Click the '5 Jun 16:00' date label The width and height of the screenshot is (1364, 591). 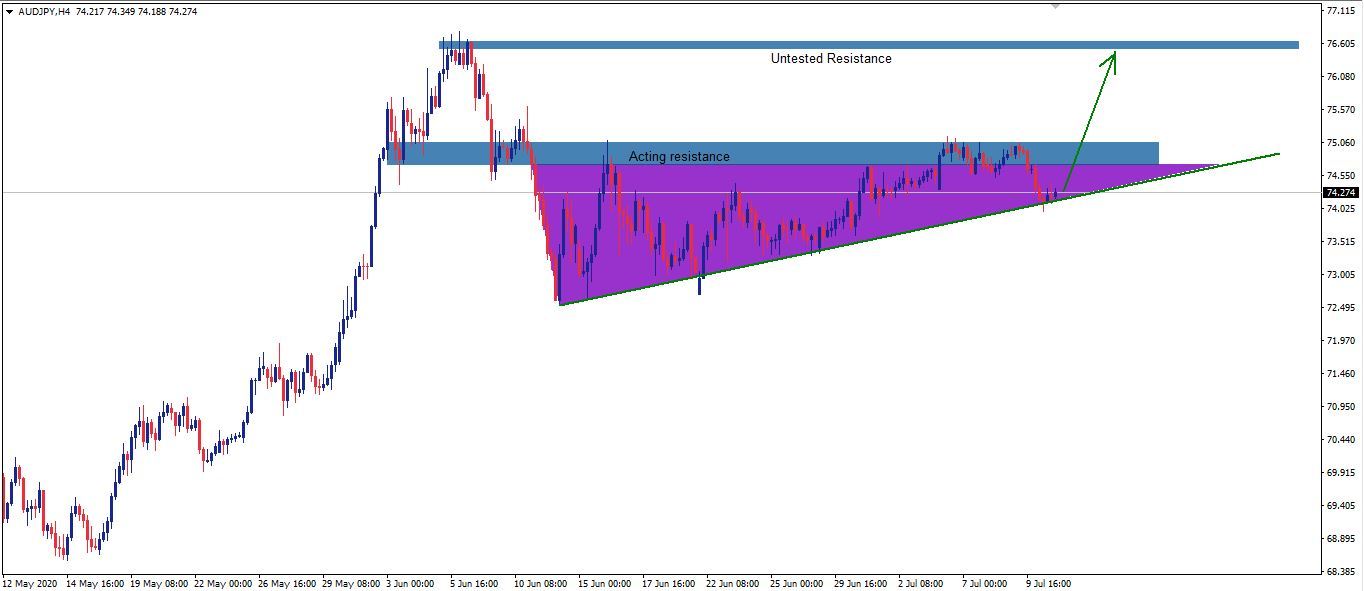pos(473,583)
